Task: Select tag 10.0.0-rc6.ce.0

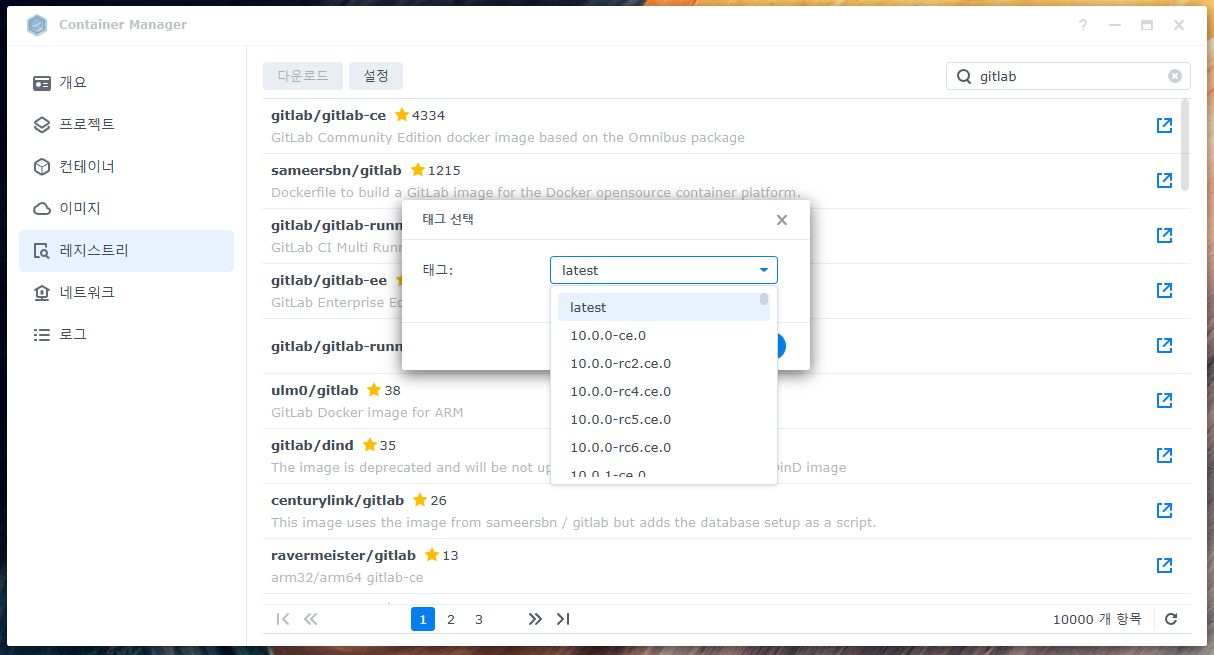Action: 664,447
